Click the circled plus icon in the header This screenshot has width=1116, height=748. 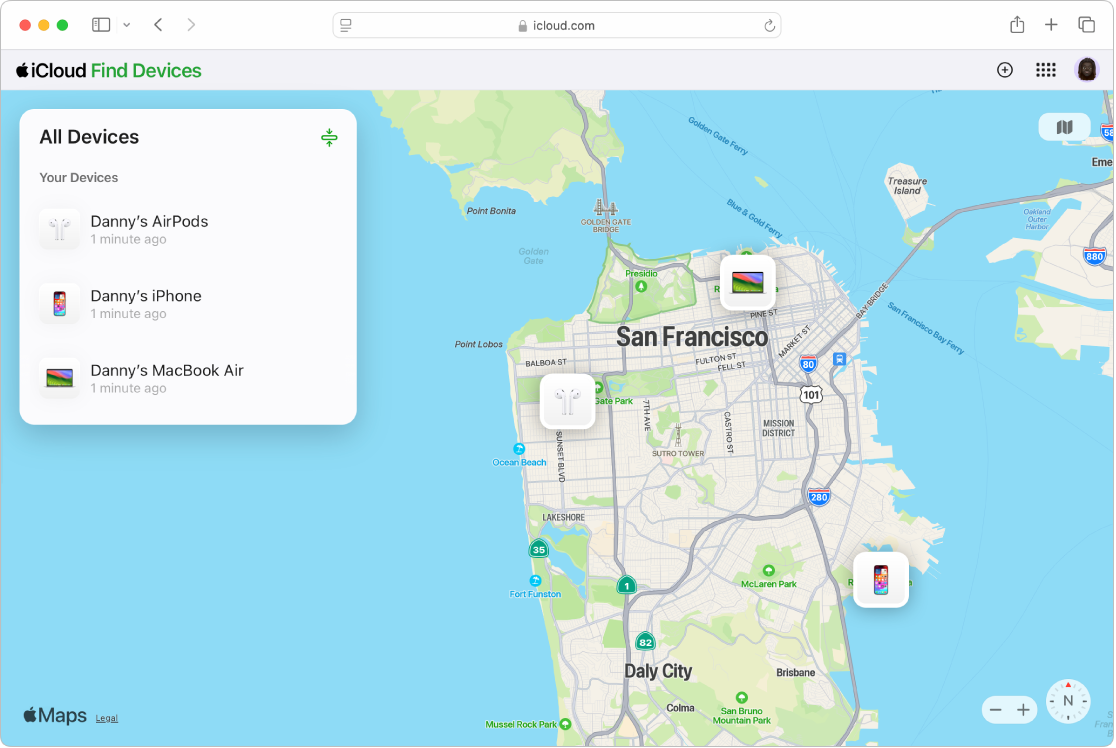pos(1004,70)
